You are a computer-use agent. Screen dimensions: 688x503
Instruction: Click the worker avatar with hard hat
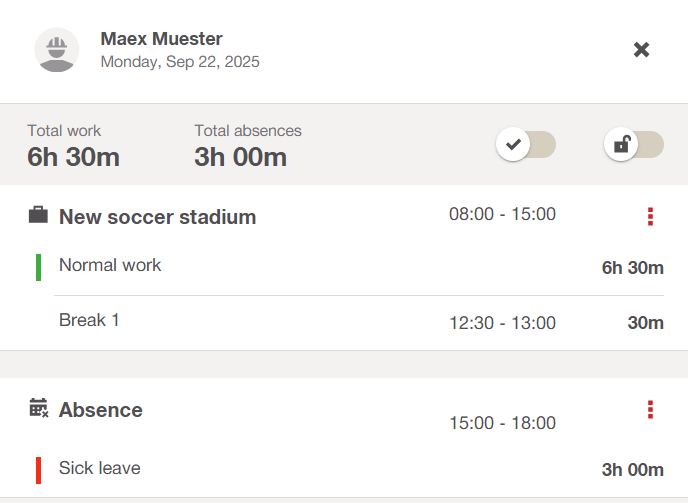tap(57, 50)
